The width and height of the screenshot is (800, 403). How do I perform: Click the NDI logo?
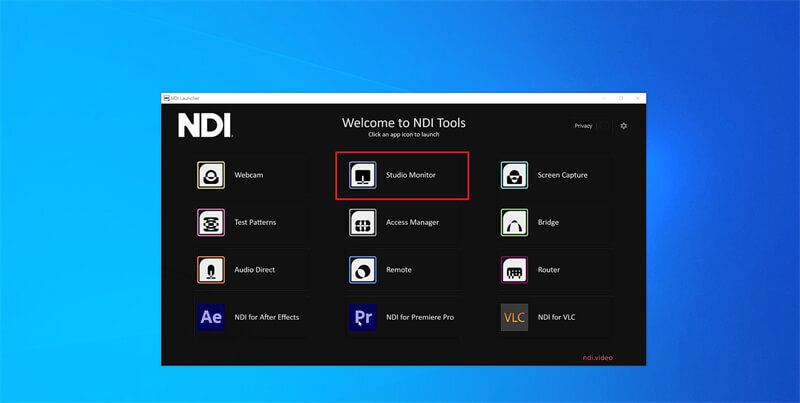(x=205, y=125)
